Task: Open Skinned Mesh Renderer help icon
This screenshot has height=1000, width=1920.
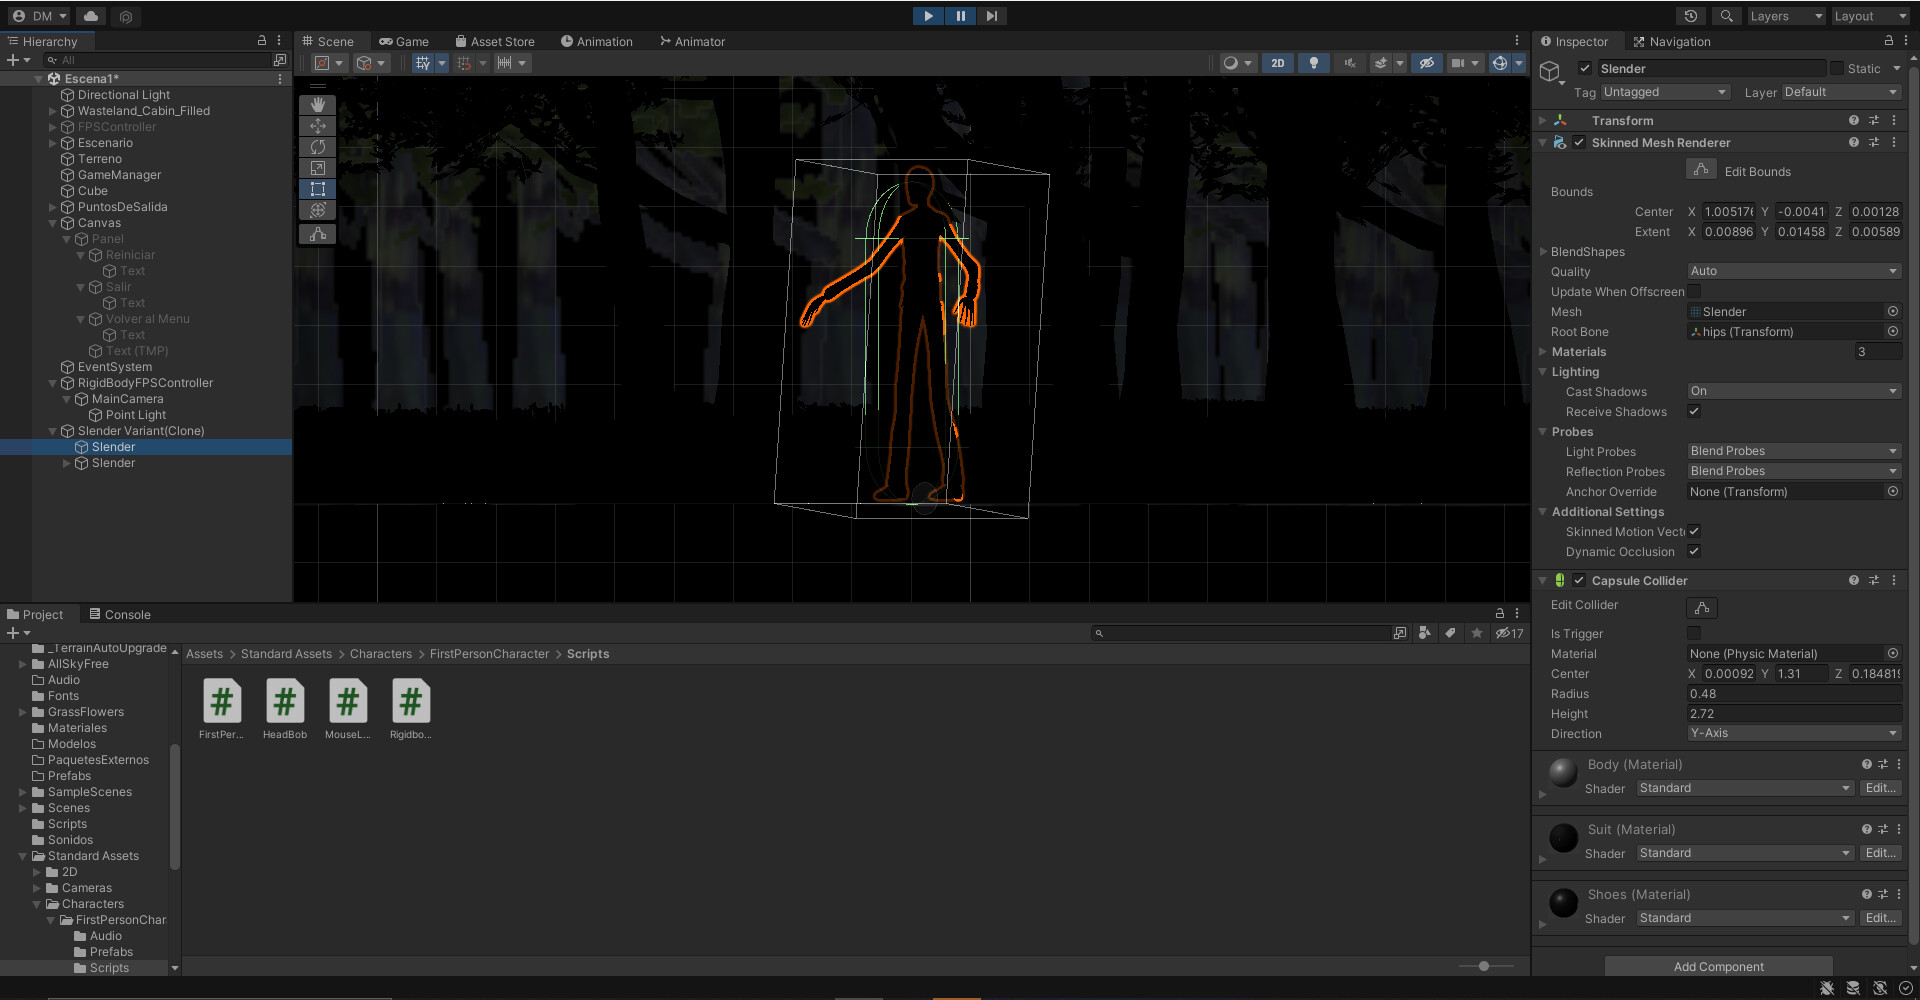Action: (x=1853, y=143)
